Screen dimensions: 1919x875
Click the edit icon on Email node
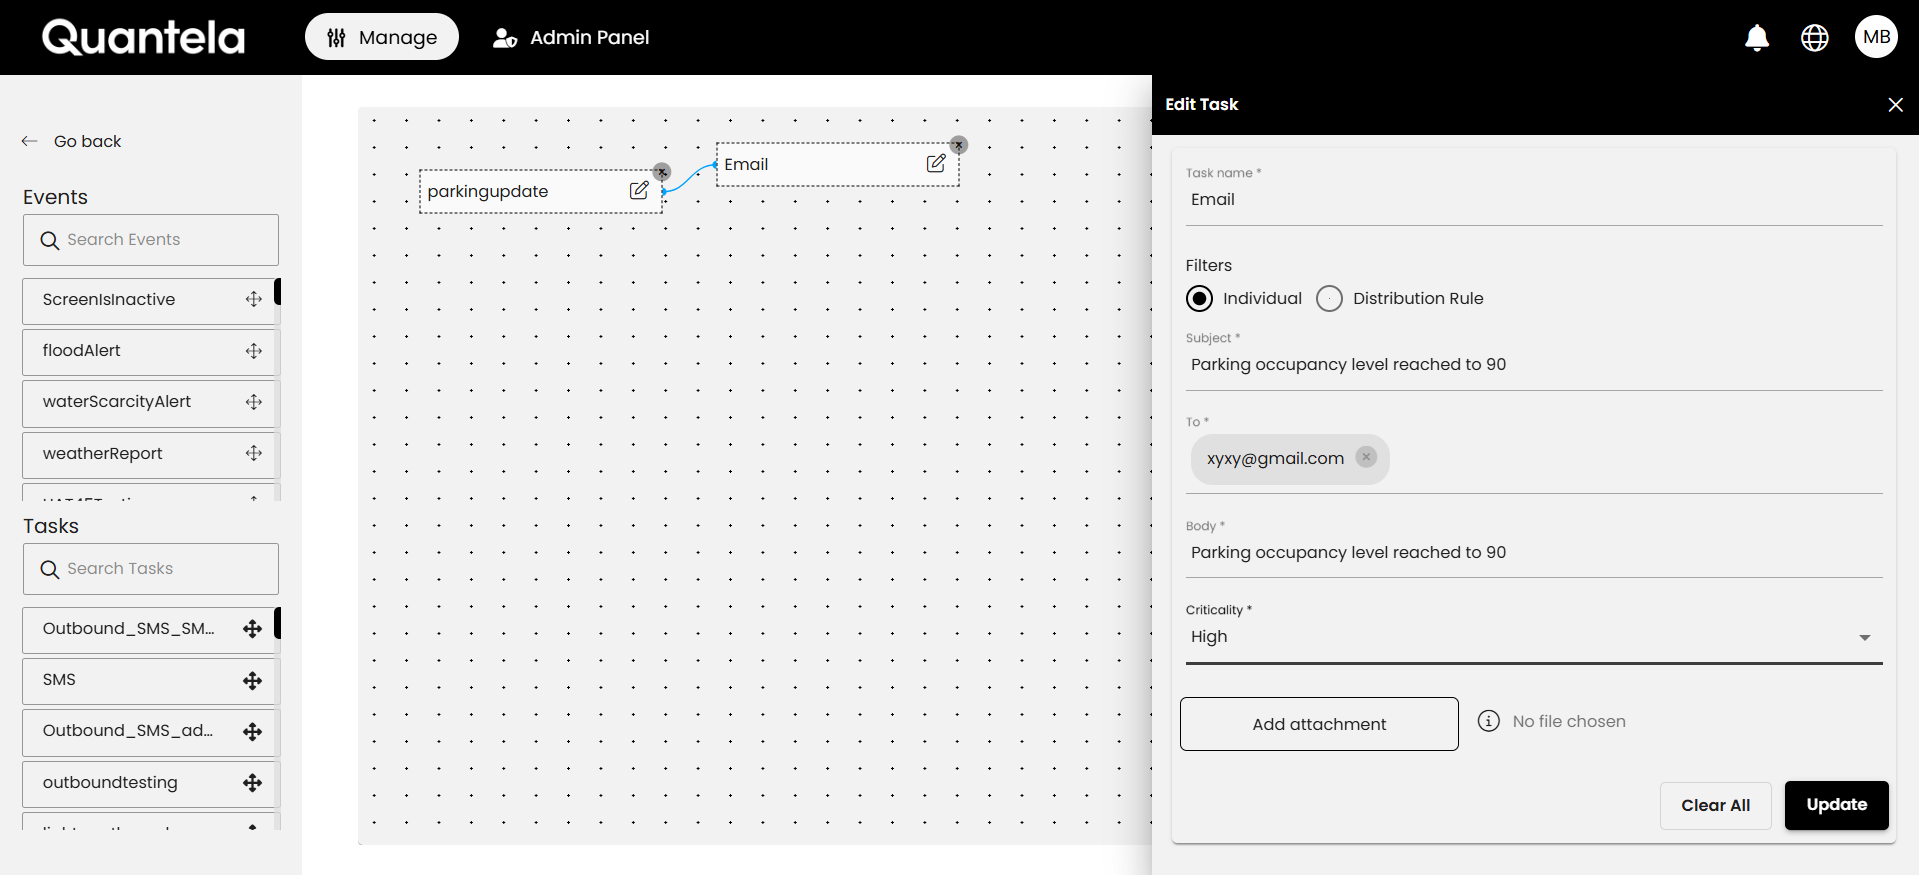[x=936, y=164]
